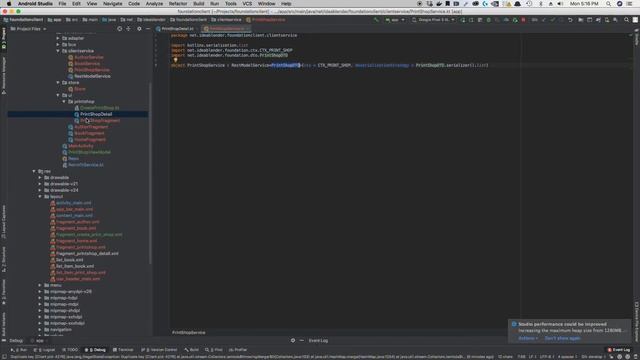The width and height of the screenshot is (640, 360).
Task: Select PrintShopDetail file in project tree
Action: pos(96,114)
